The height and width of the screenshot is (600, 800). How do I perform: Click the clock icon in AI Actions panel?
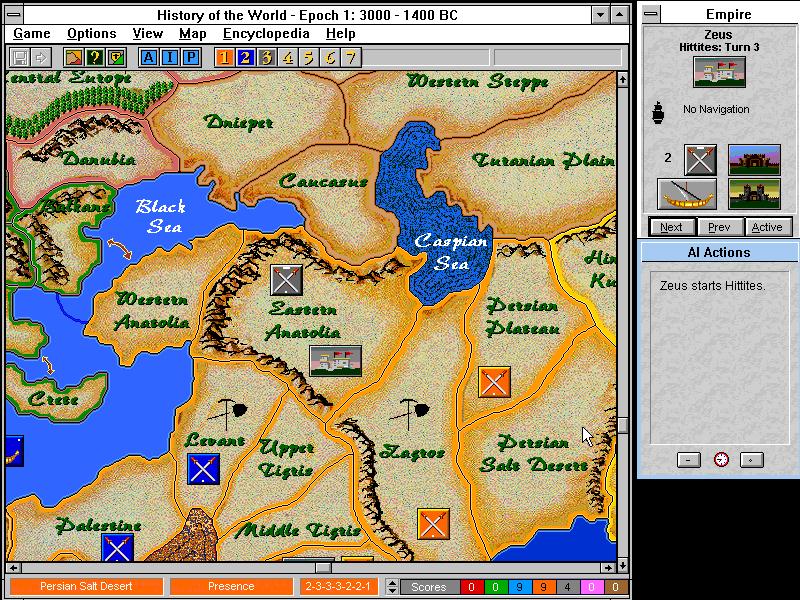pyautogui.click(x=720, y=460)
